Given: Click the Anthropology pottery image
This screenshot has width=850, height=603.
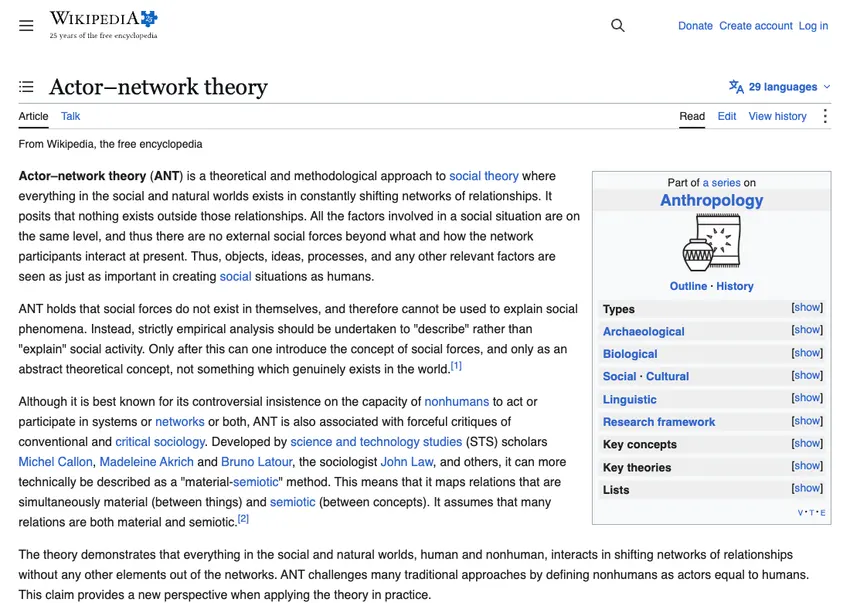Looking at the screenshot, I should point(711,242).
